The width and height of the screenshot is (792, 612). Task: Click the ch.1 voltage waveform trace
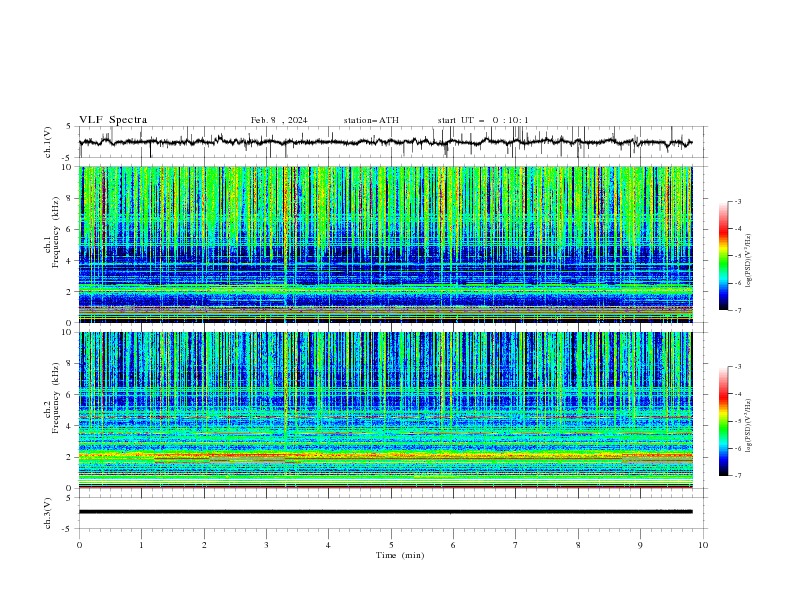click(385, 142)
